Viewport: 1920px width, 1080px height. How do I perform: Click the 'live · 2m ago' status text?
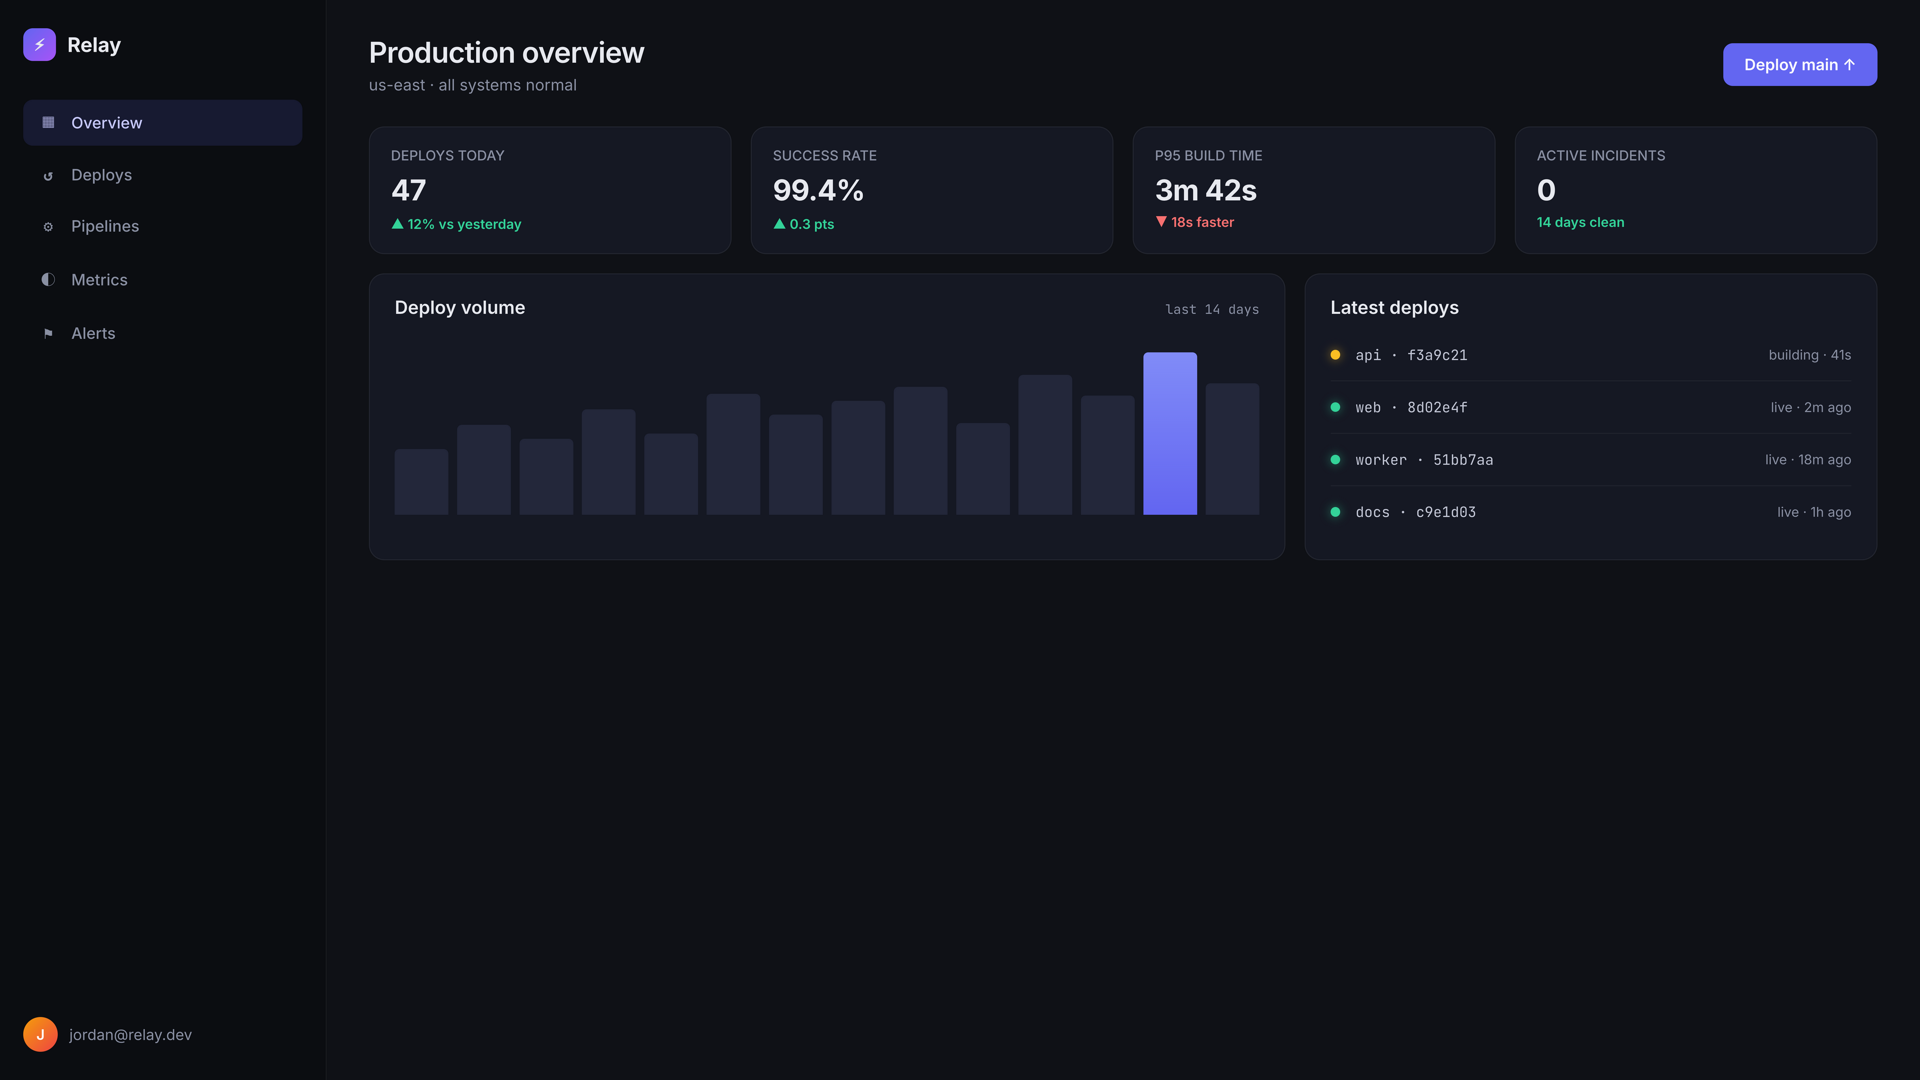click(1811, 407)
